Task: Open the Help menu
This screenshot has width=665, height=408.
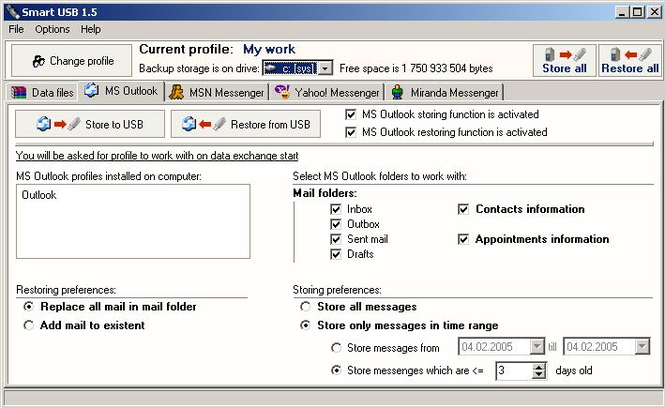Action: point(90,29)
